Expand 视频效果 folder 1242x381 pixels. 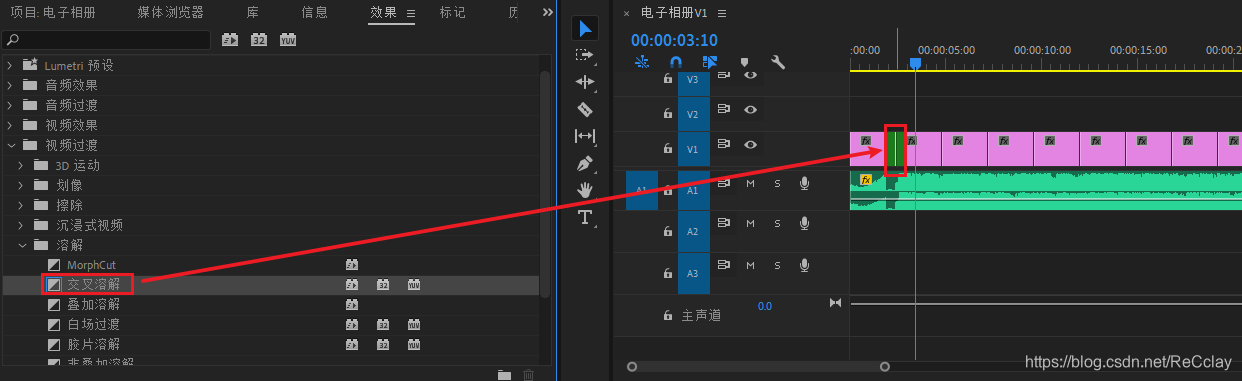point(10,125)
